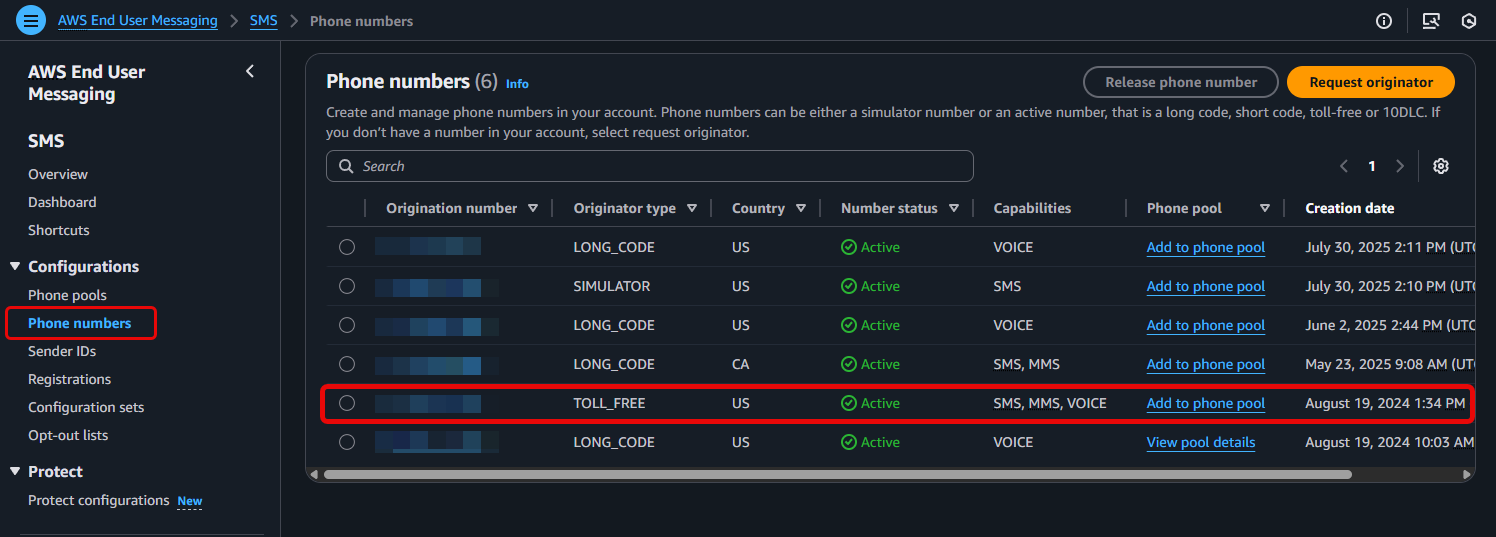Click Add to phone pool for June 2 row

1206,325
